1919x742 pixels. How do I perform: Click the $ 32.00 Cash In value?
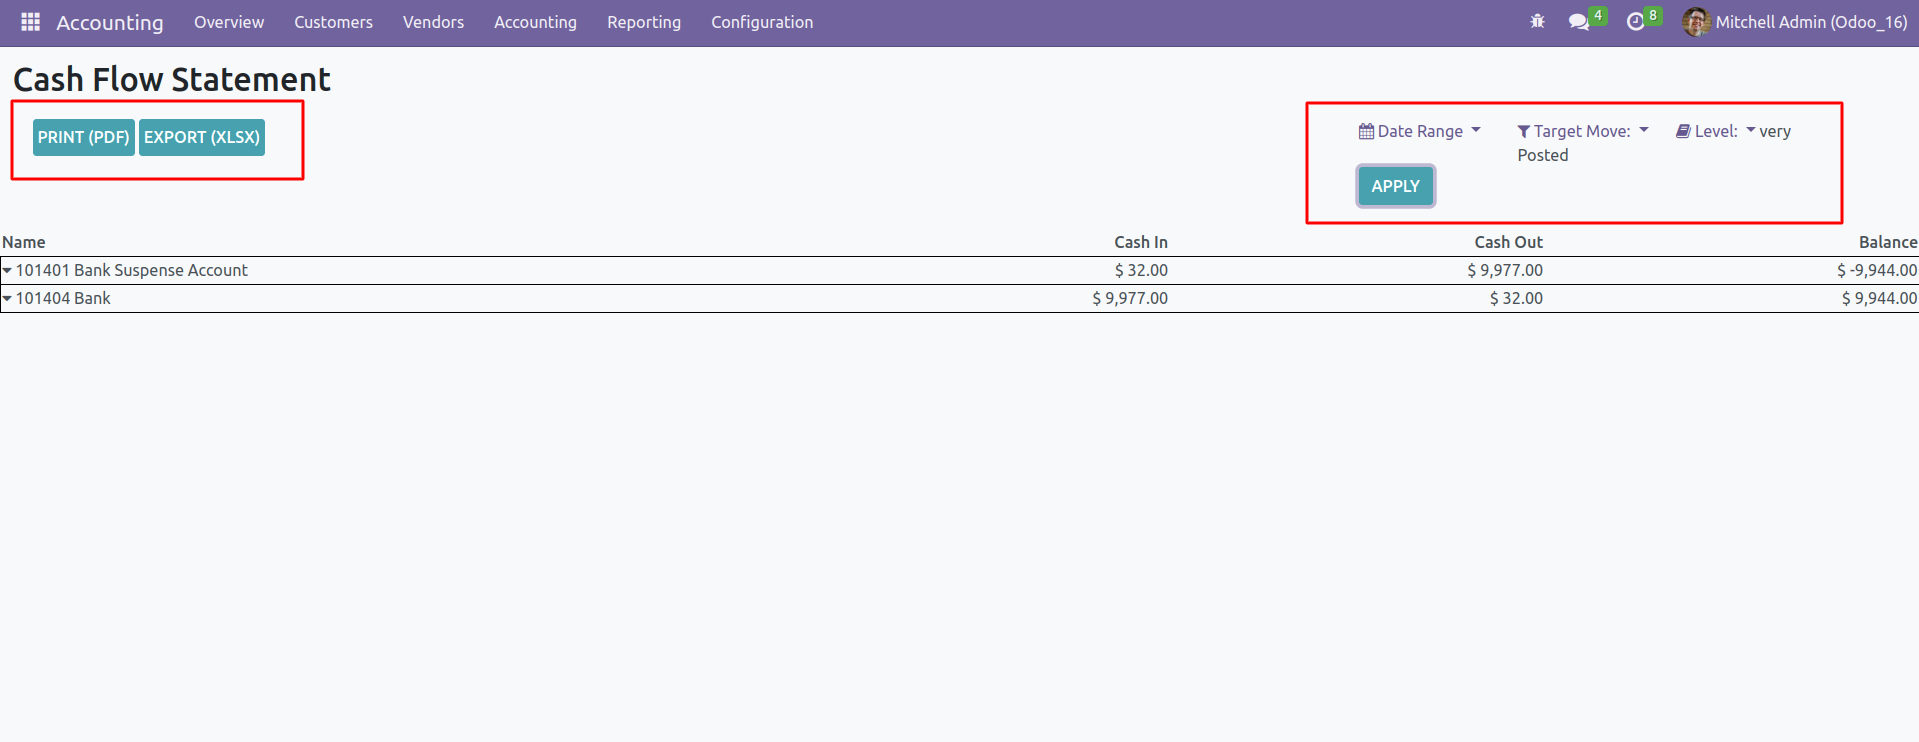1141,270
